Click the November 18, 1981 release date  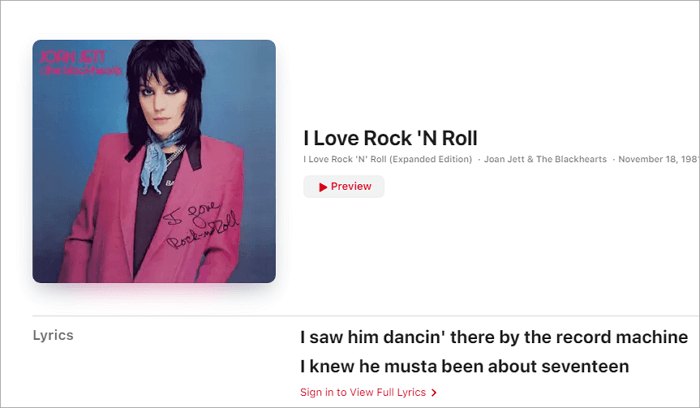tap(658, 160)
